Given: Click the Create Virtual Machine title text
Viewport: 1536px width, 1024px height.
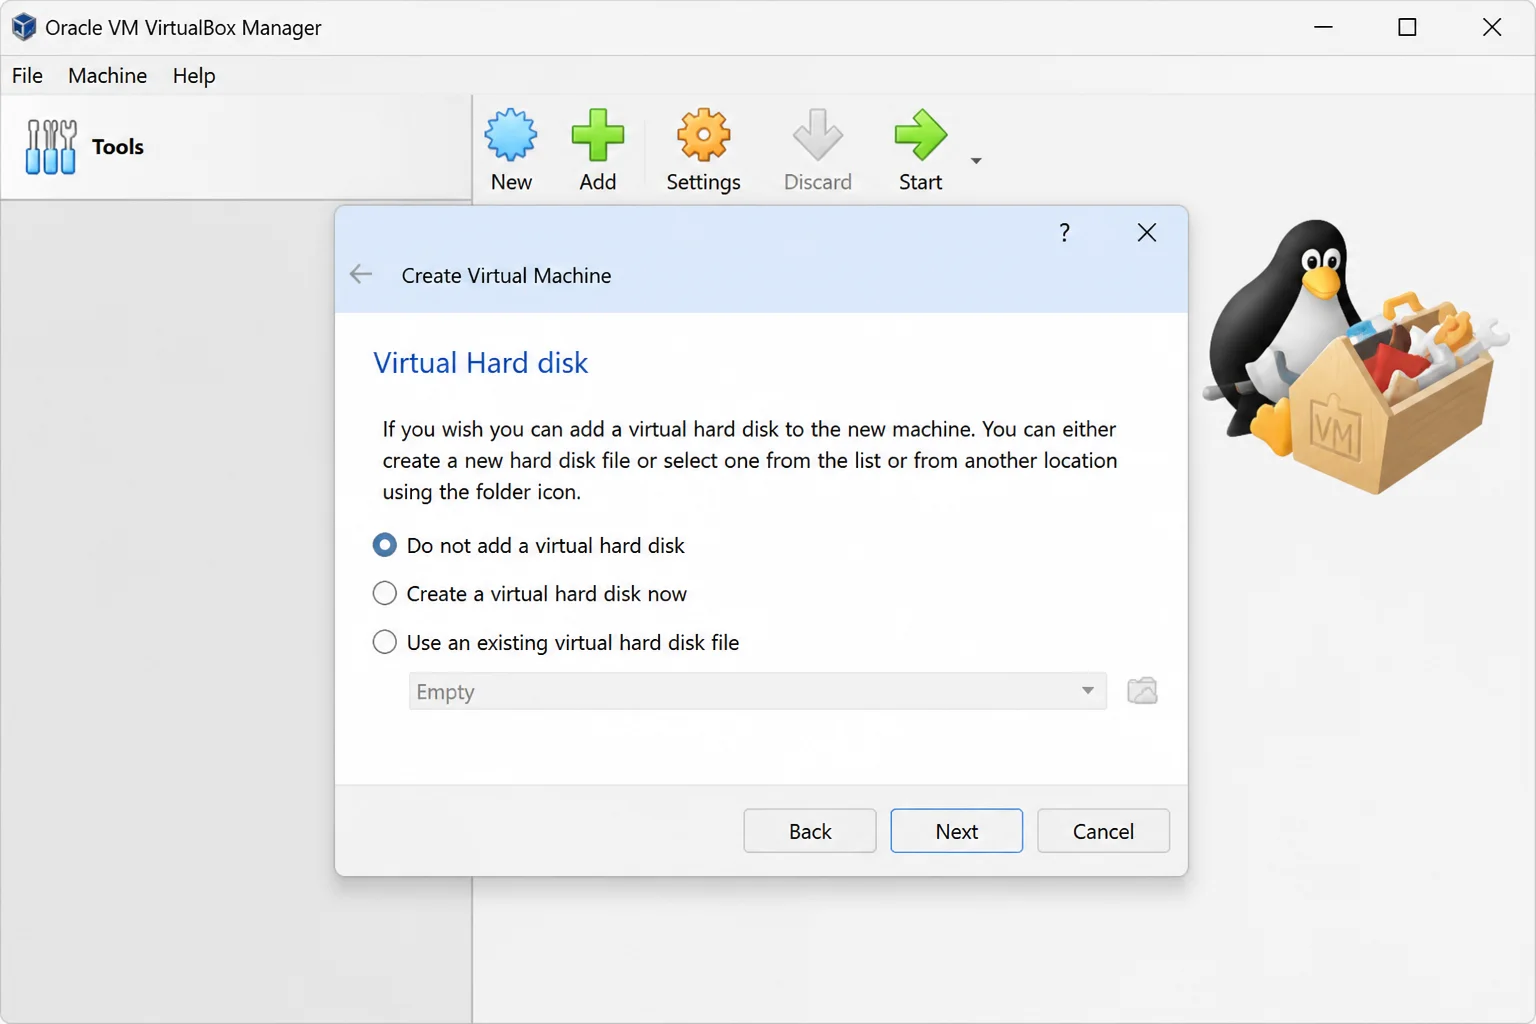Looking at the screenshot, I should point(506,276).
